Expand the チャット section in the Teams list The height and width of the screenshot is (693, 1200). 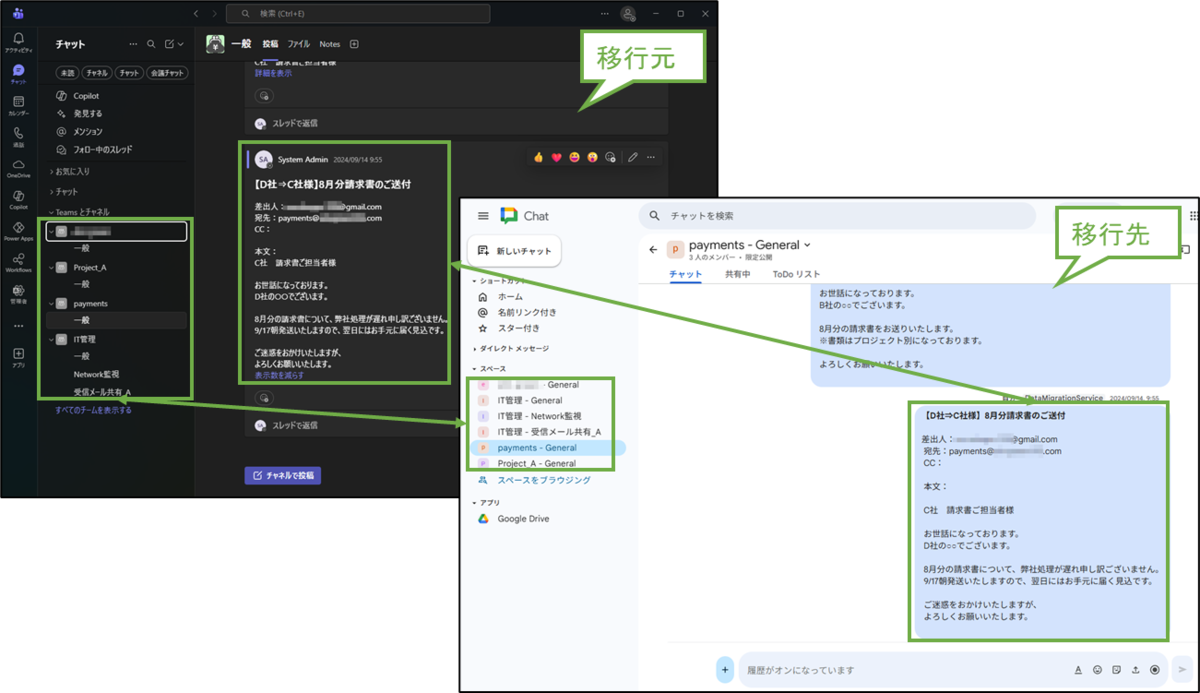point(64,191)
